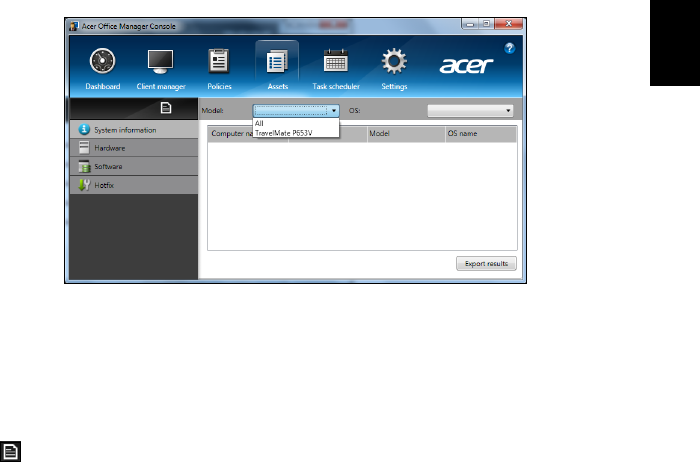Click the document icon above the sidebar
This screenshot has height=462, width=700.
click(x=166, y=108)
